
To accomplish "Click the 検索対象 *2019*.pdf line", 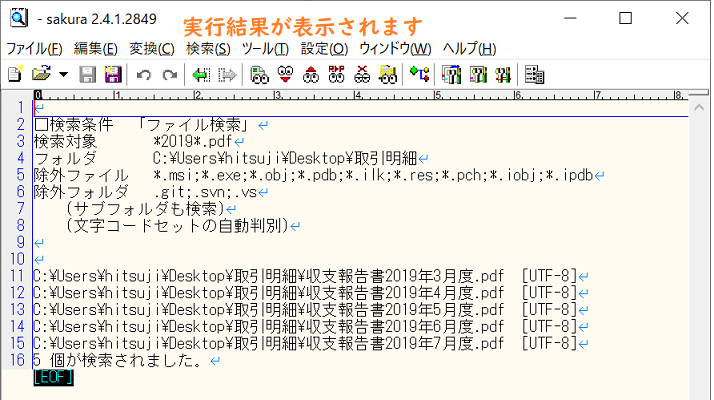I will point(139,141).
